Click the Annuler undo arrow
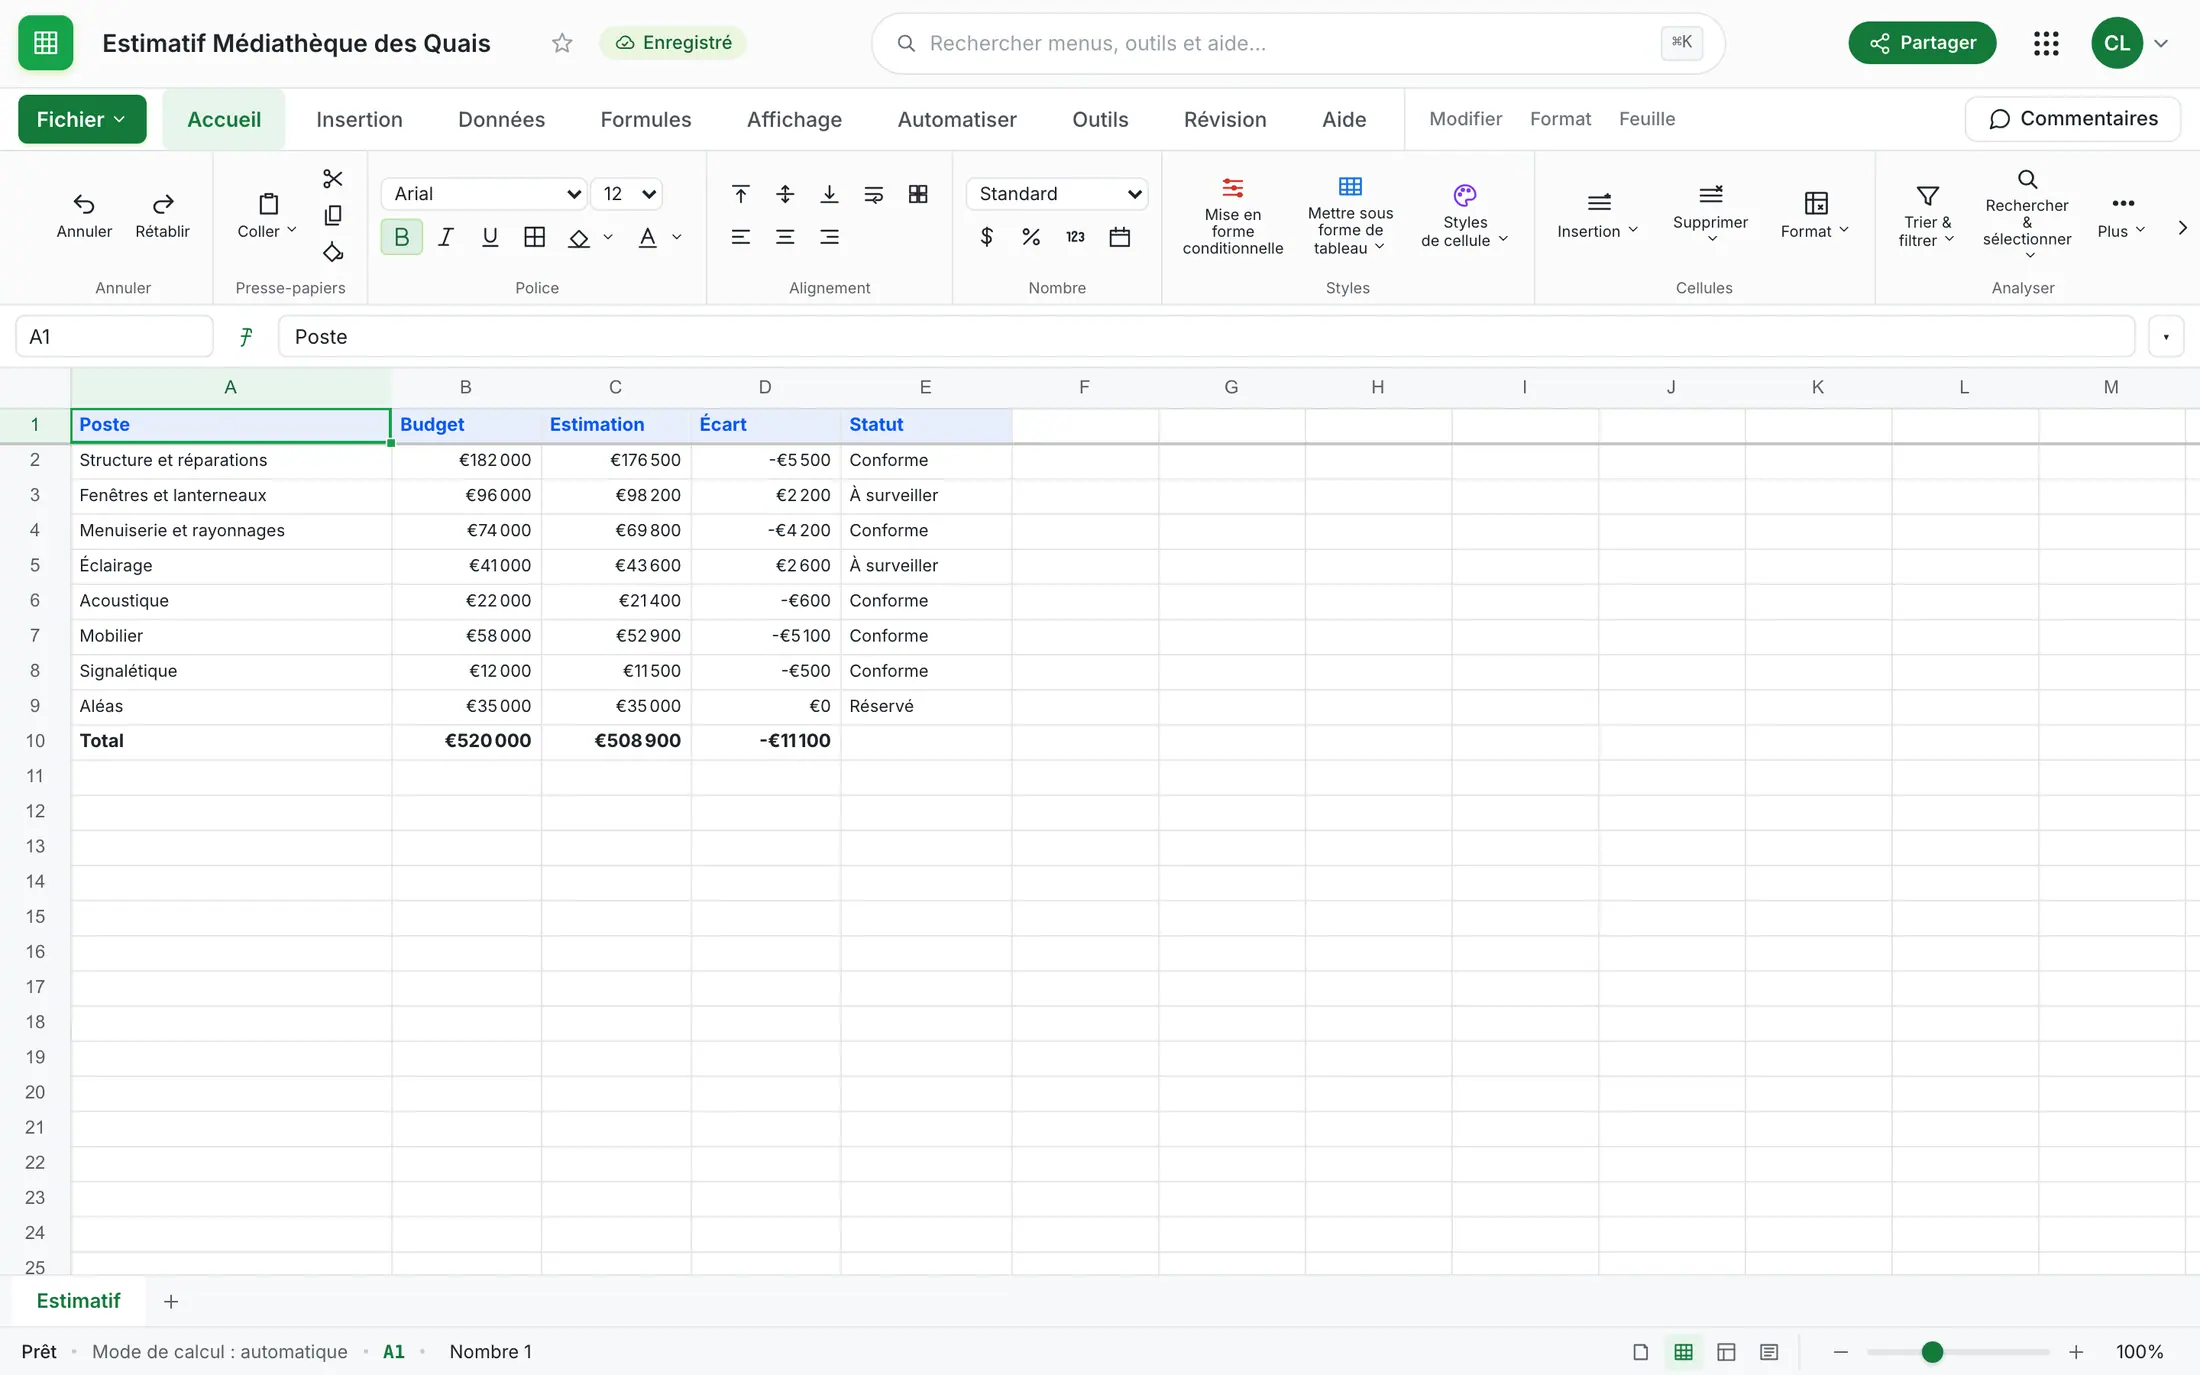The width and height of the screenshot is (2200, 1375). [x=84, y=215]
